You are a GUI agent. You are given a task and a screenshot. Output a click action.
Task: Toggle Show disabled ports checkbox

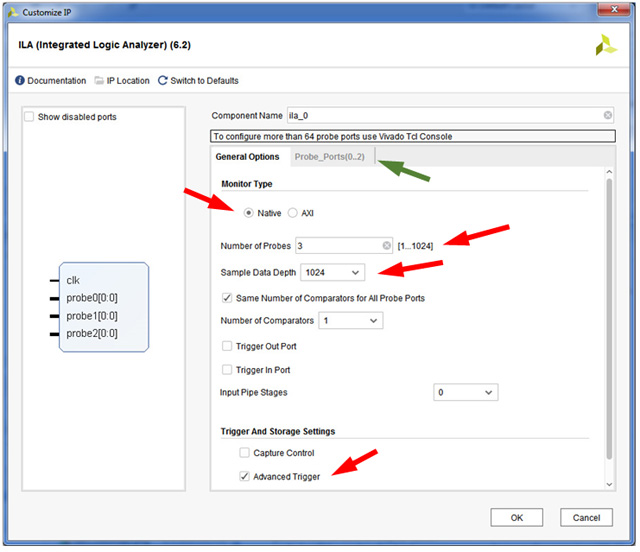tap(29, 117)
